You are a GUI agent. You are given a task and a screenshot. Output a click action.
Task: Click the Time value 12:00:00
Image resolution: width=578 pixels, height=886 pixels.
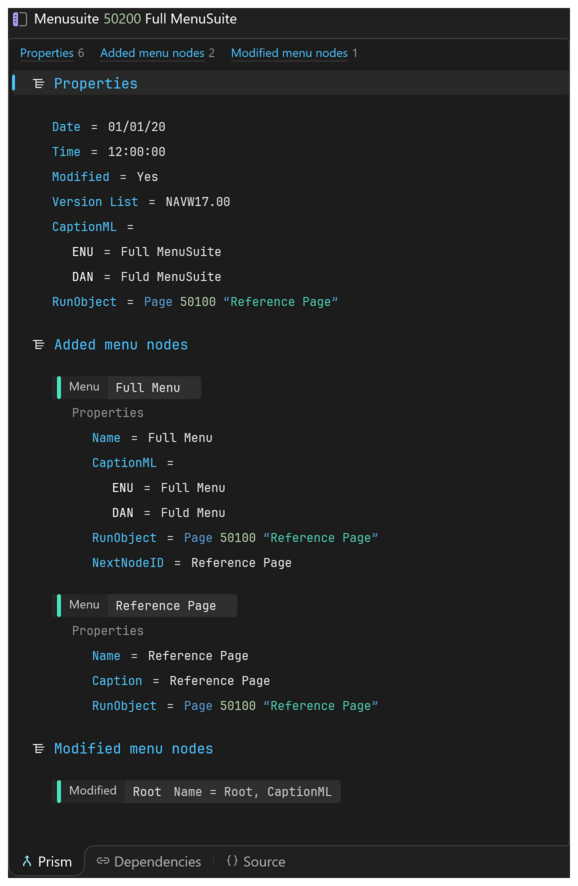[137, 152]
